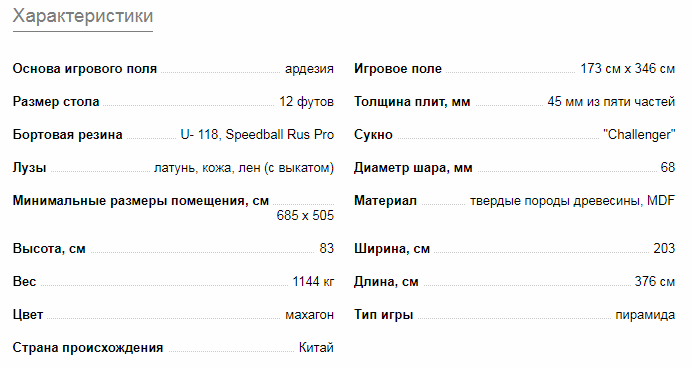Click the Ширина, см value 203
This screenshot has height=367, width=692.
(664, 248)
